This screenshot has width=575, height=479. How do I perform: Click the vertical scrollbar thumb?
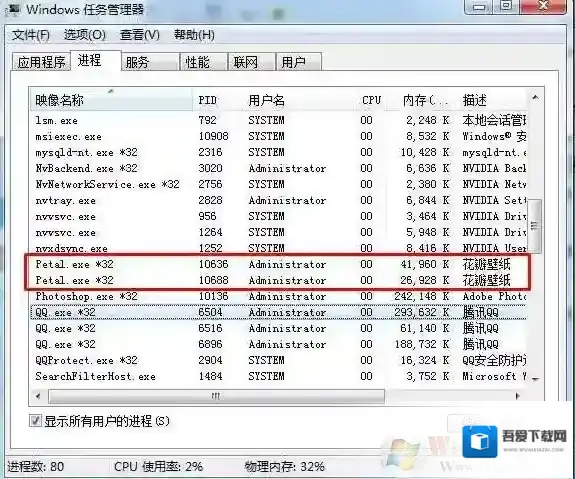point(535,226)
